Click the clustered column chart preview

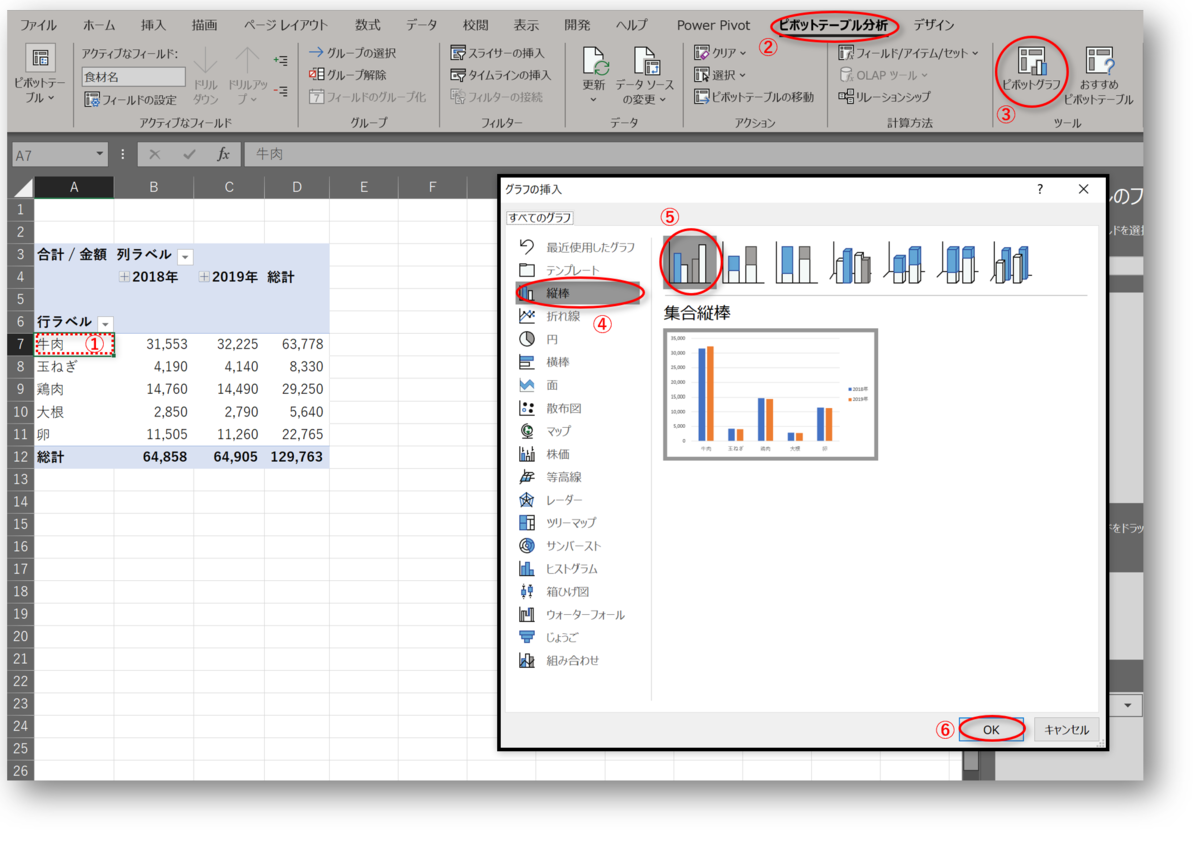point(770,394)
